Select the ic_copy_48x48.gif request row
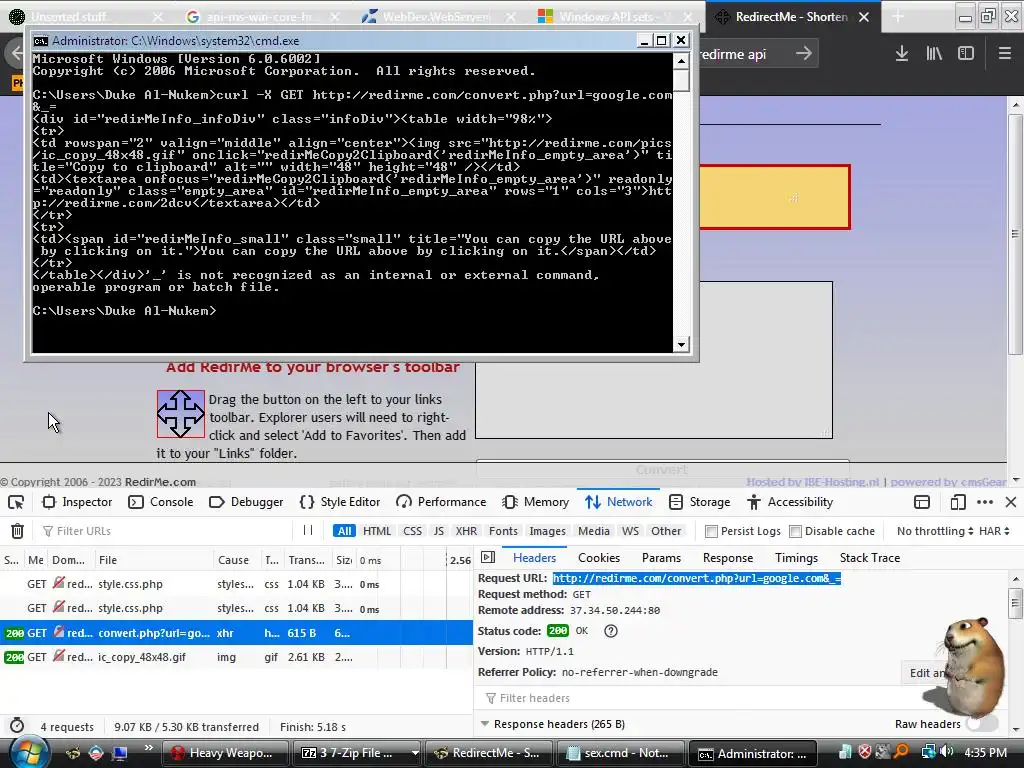The height and width of the screenshot is (768, 1024). (236, 657)
